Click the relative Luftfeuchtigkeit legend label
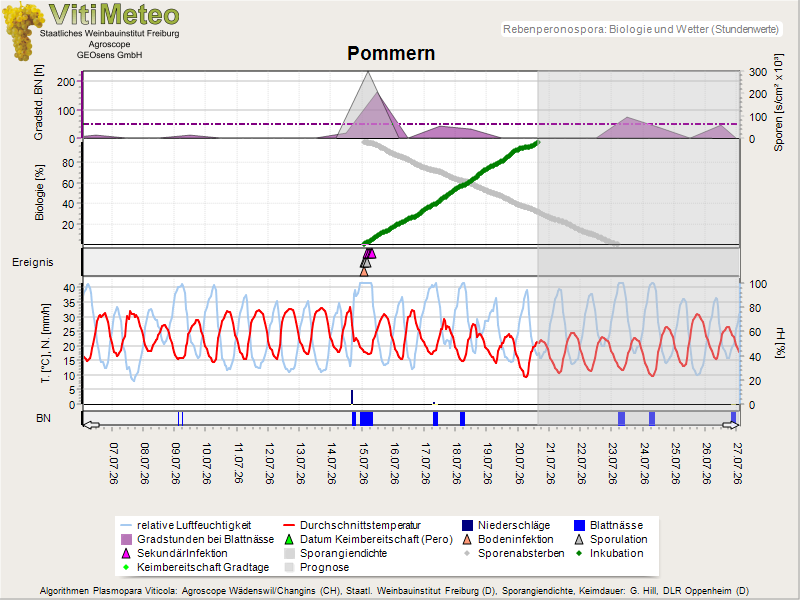 (x=194, y=526)
